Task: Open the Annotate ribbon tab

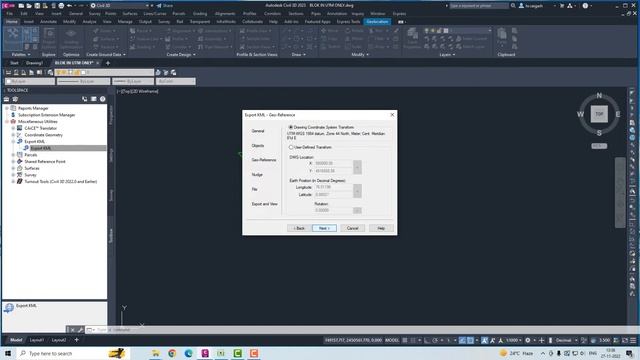Action: (48, 22)
